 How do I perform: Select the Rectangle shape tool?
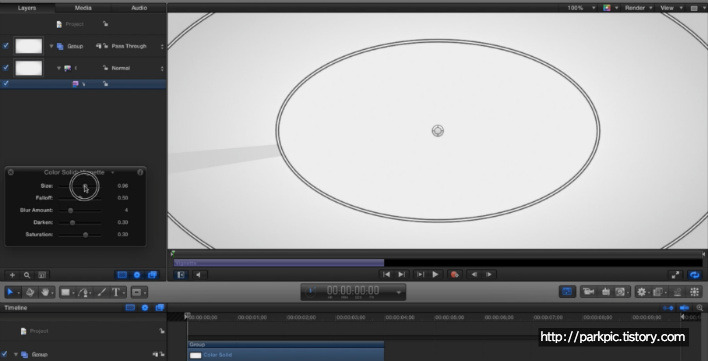[x=66, y=292]
